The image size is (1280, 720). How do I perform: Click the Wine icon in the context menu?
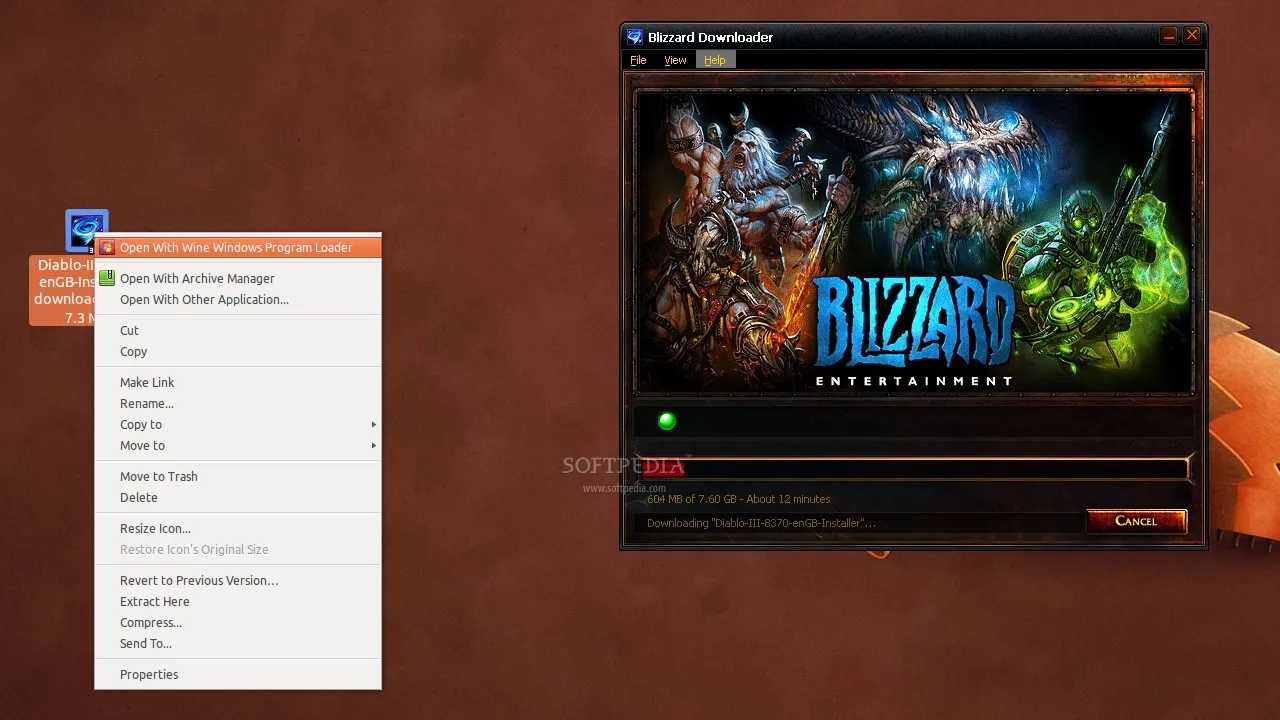click(x=106, y=248)
